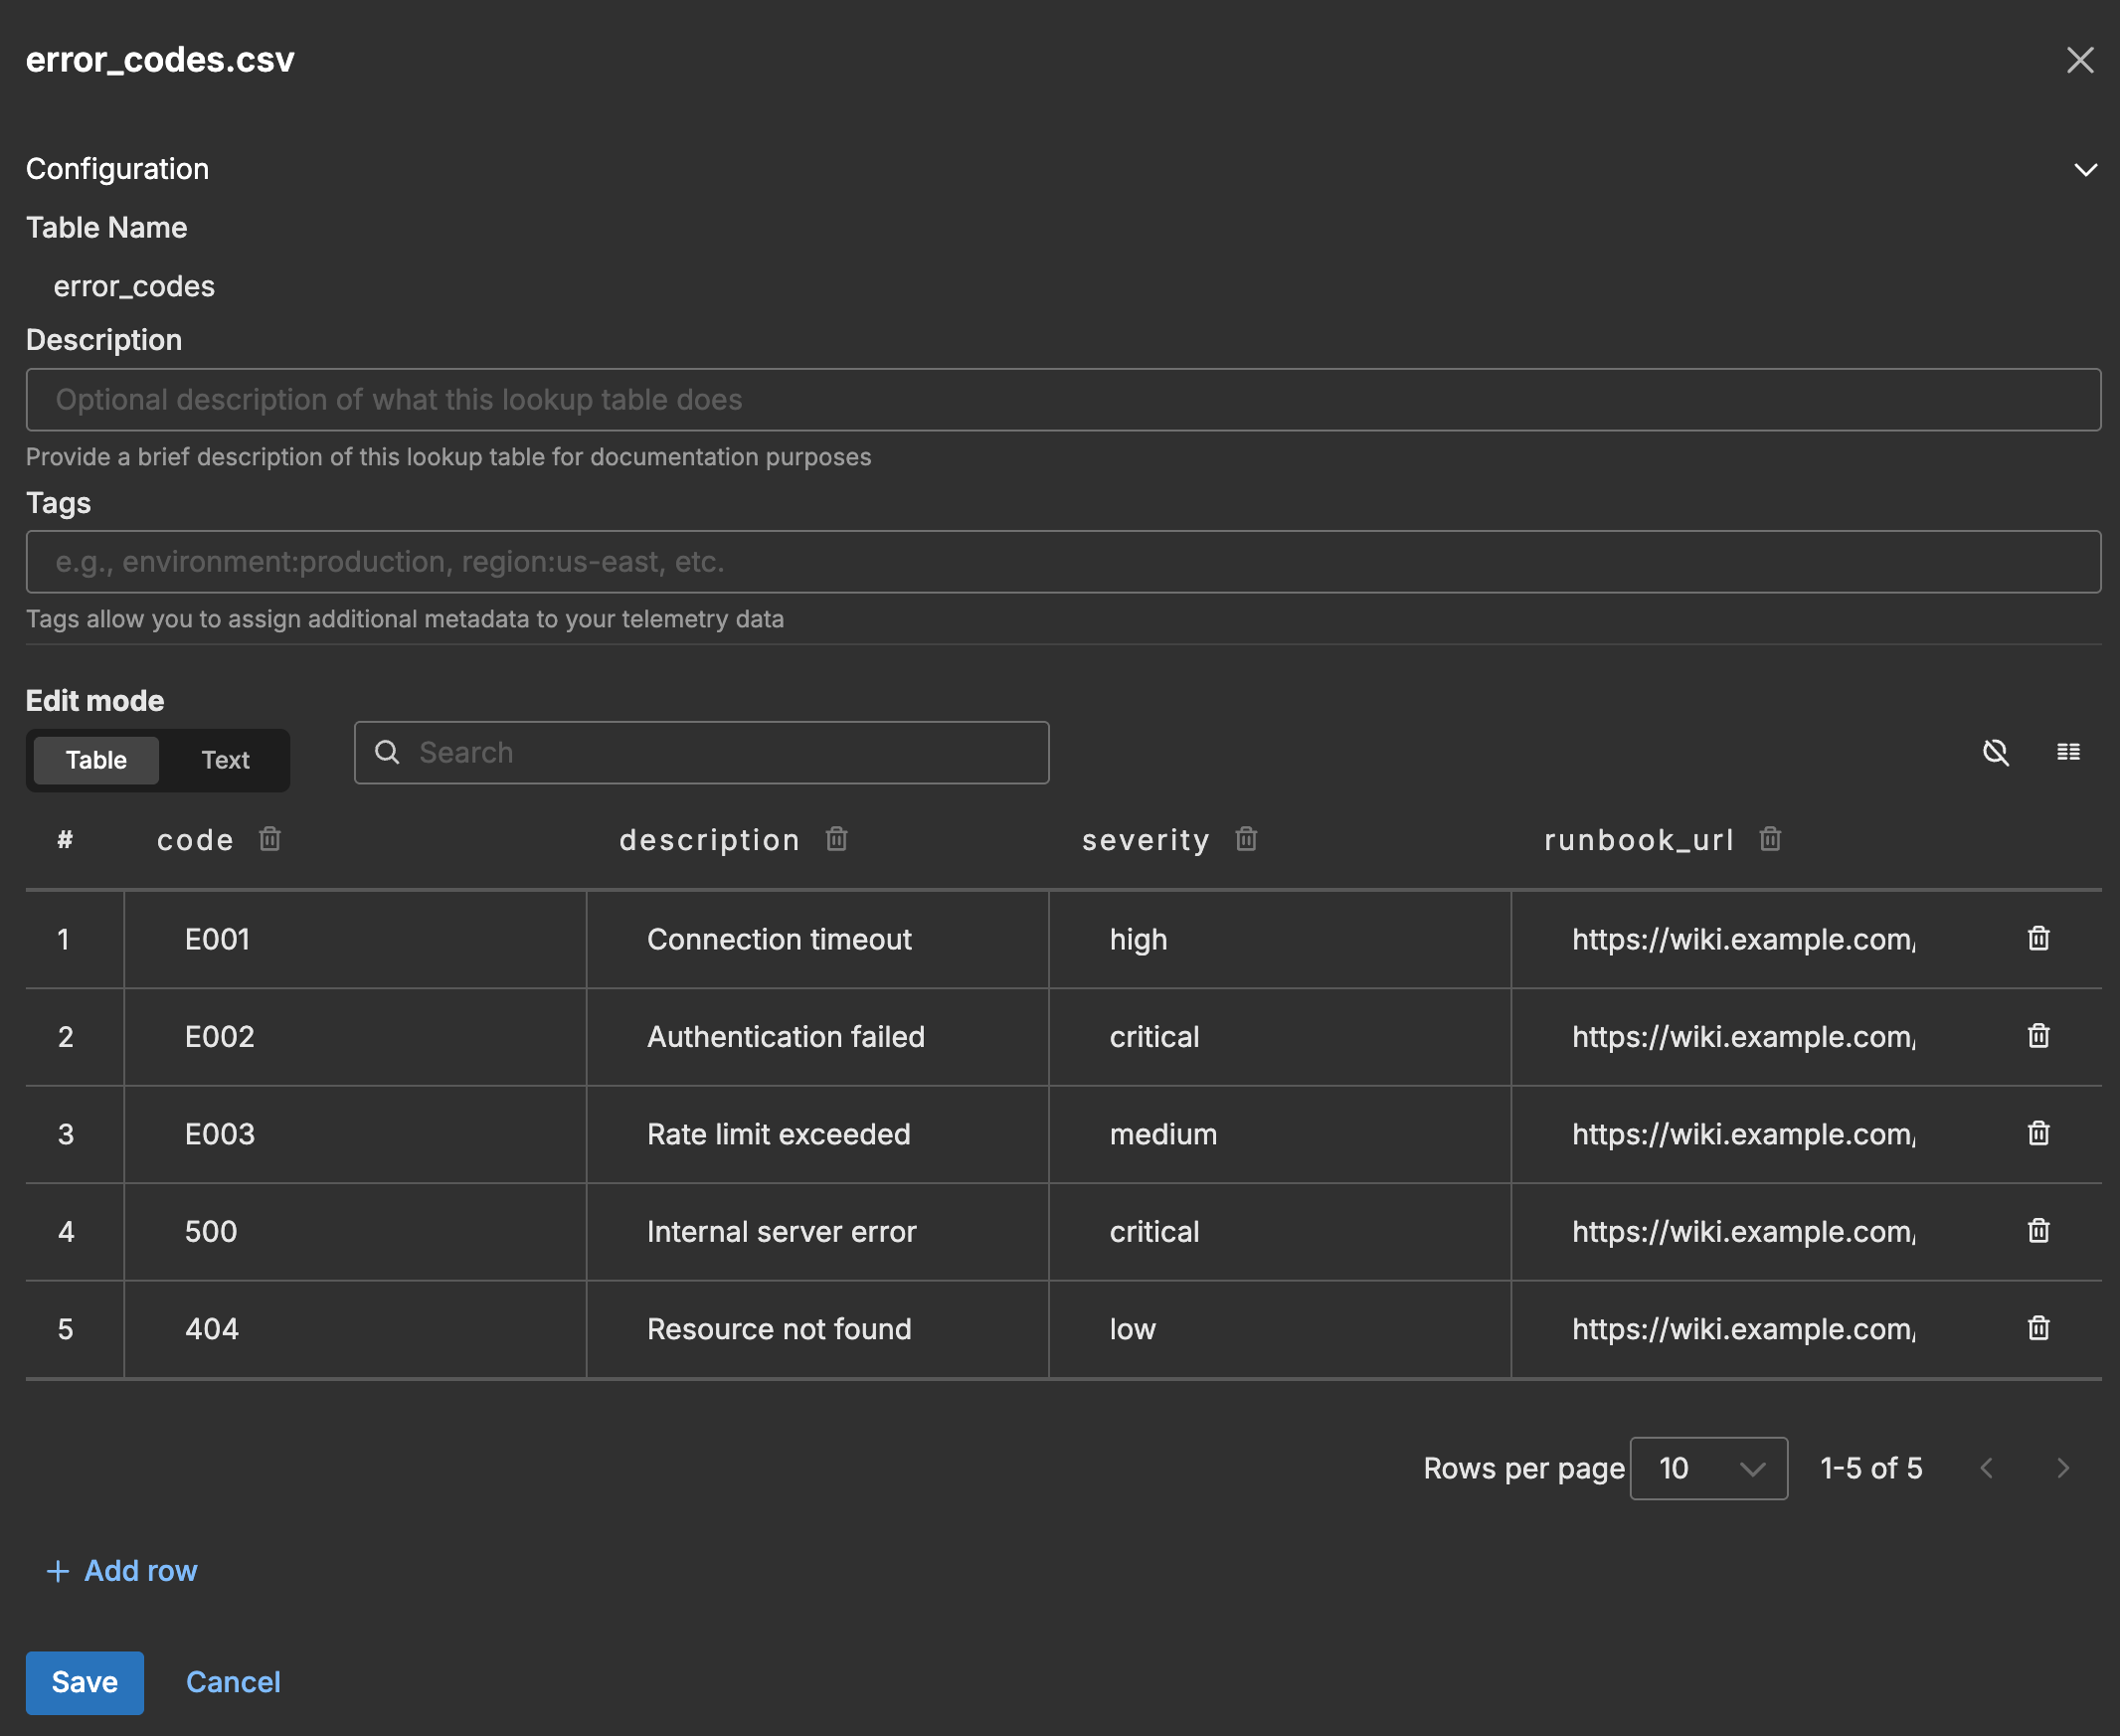The width and height of the screenshot is (2120, 1736).
Task: Save the error_codes lookup table
Action: pyautogui.click(x=84, y=1682)
